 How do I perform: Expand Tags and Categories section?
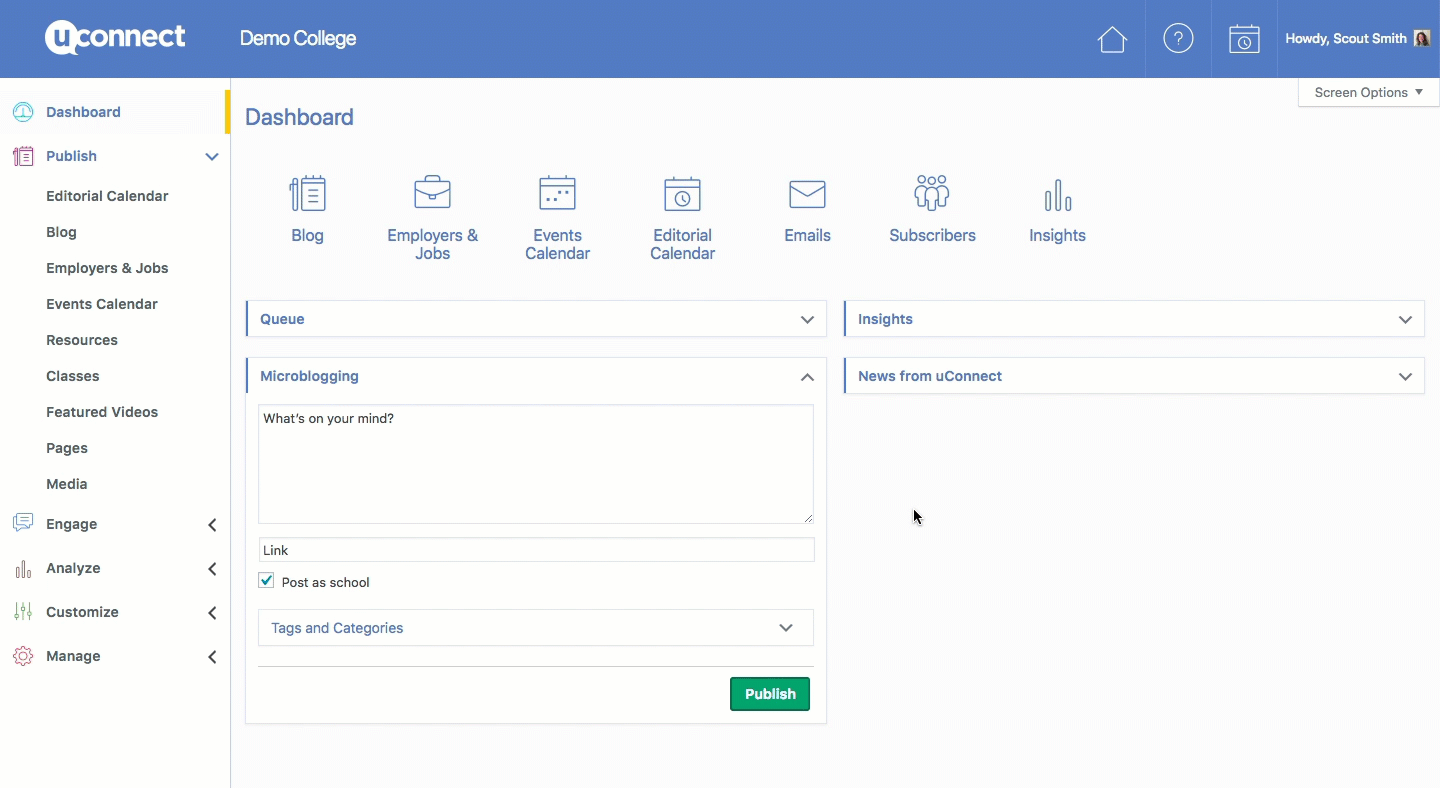pyautogui.click(x=785, y=628)
